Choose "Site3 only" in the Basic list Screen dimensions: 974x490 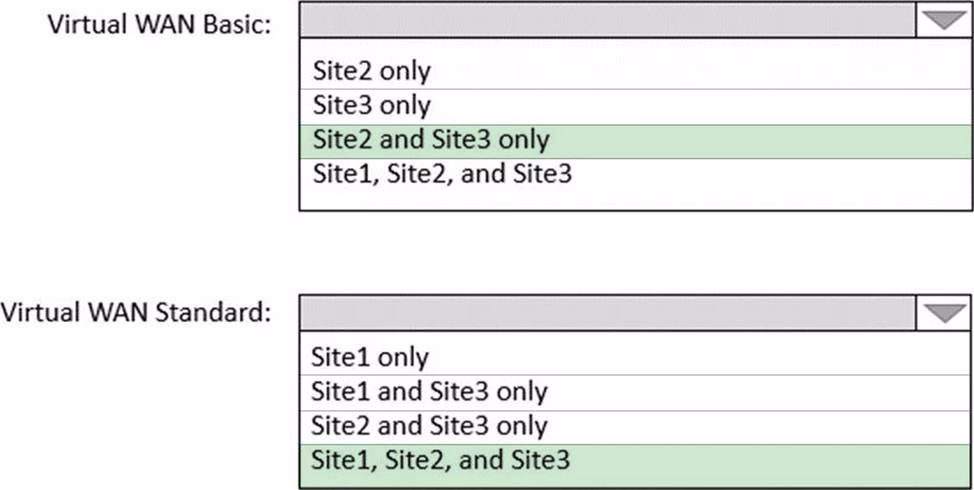(372, 105)
